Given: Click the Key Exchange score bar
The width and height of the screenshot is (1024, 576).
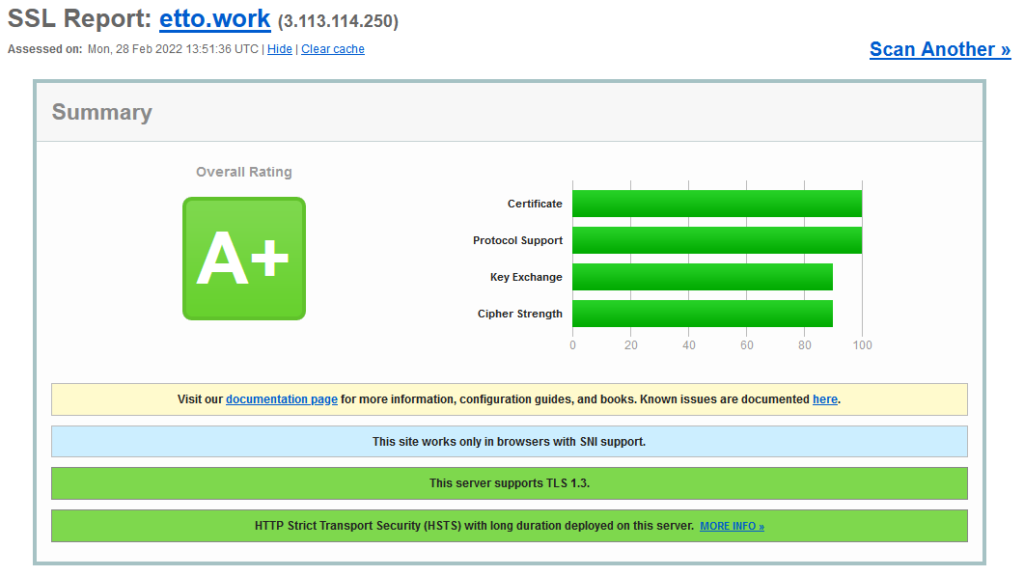Looking at the screenshot, I should coord(702,277).
